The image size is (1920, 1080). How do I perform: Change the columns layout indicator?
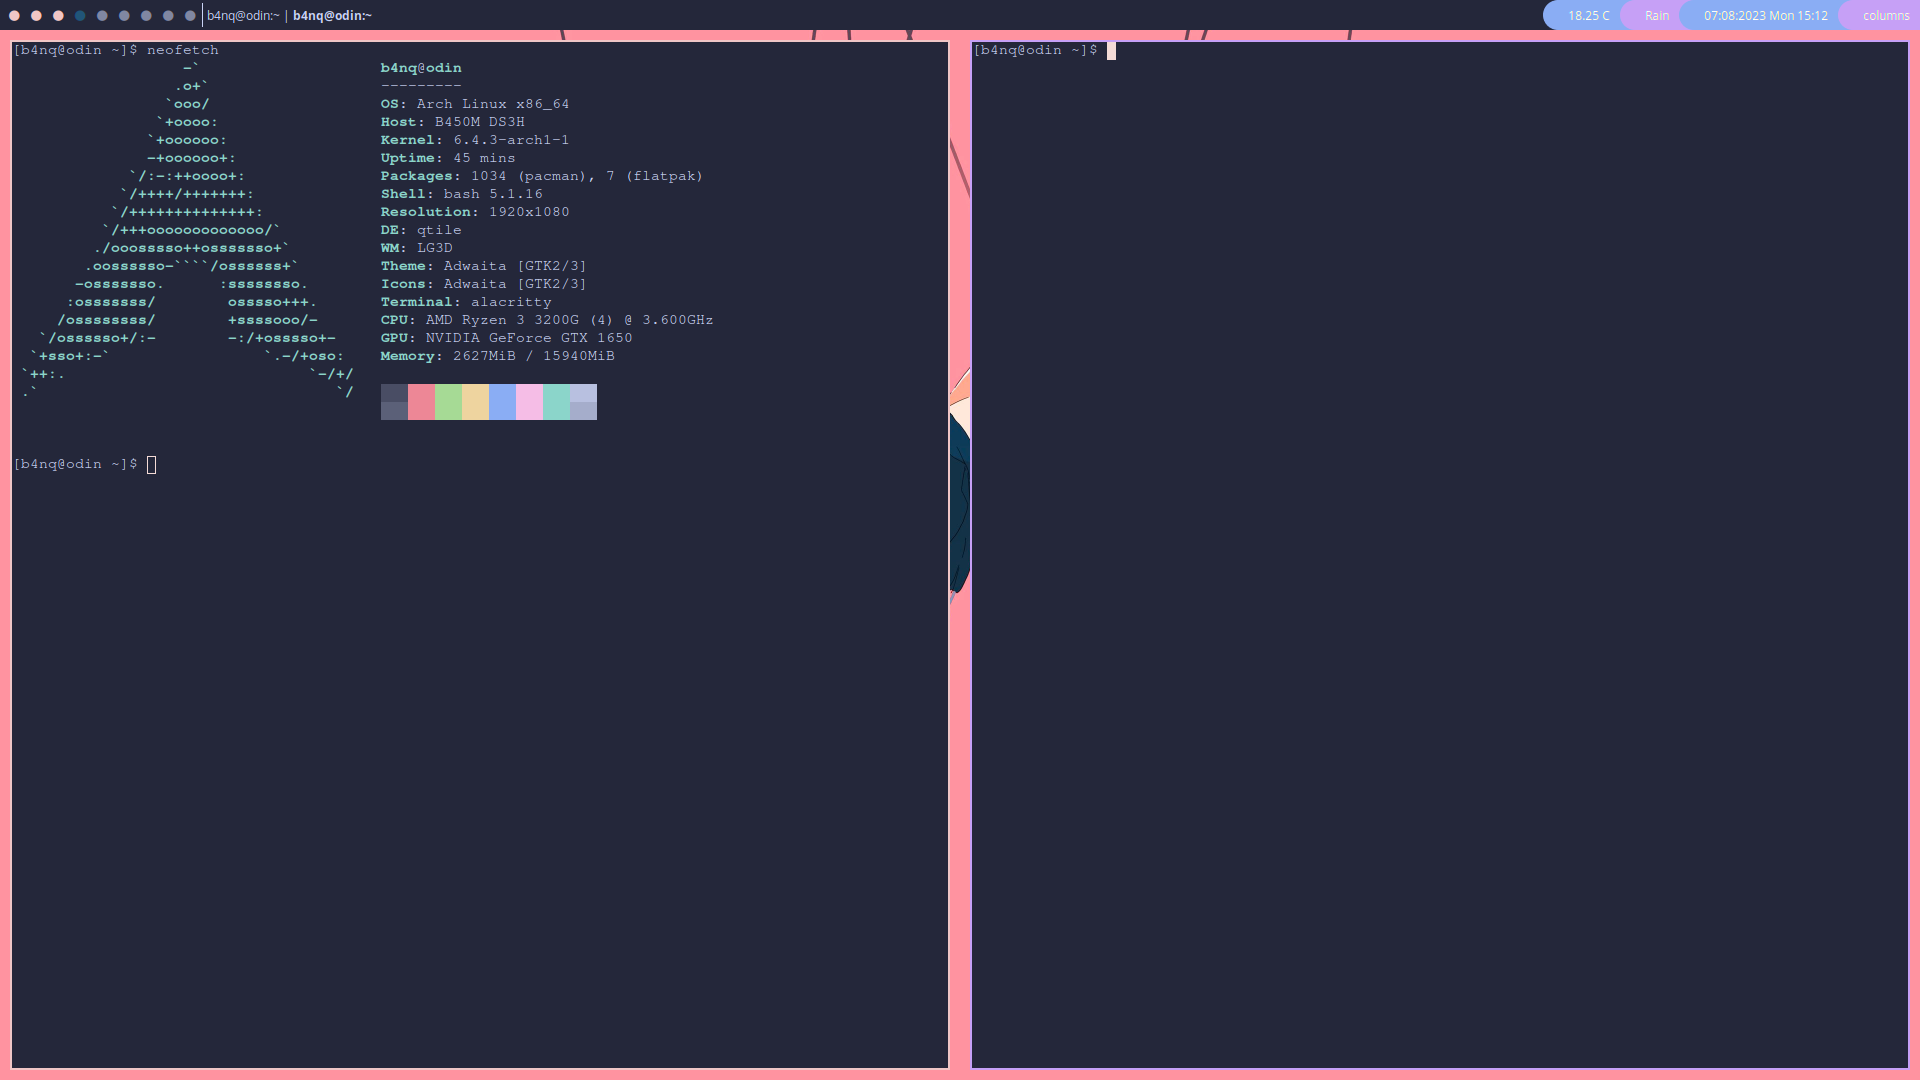click(1885, 16)
